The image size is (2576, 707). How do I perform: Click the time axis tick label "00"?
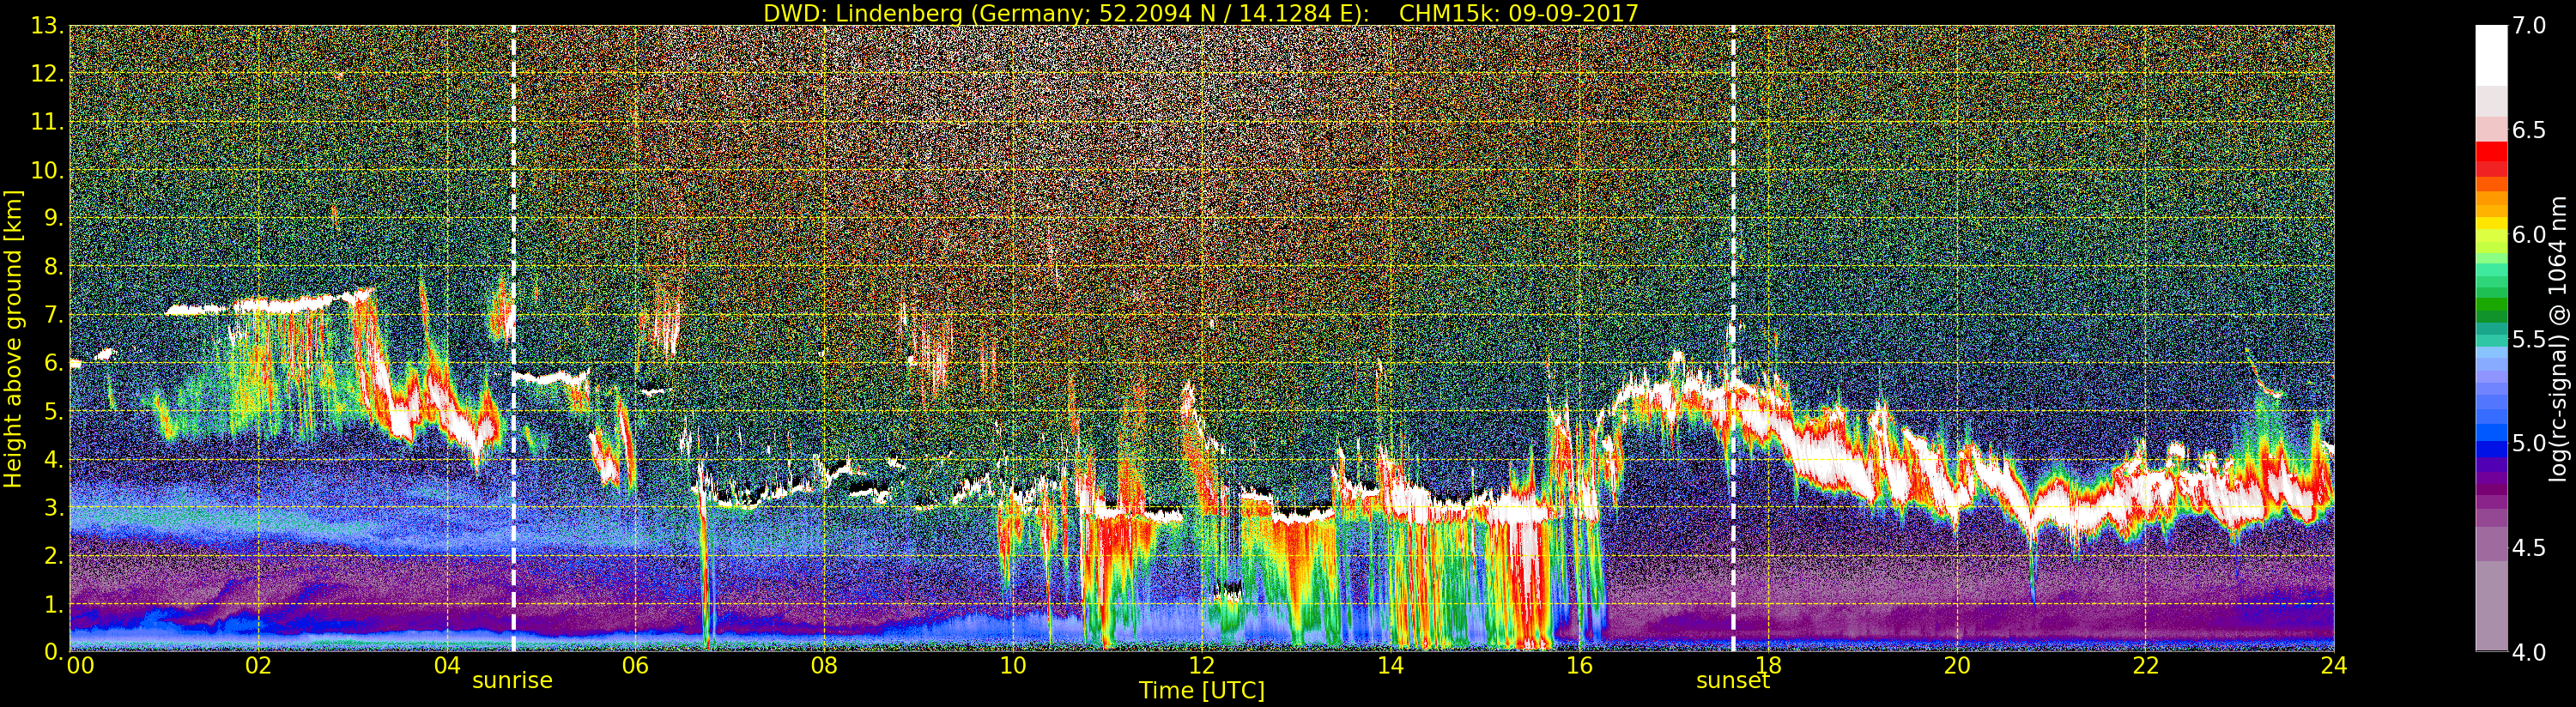(80, 665)
